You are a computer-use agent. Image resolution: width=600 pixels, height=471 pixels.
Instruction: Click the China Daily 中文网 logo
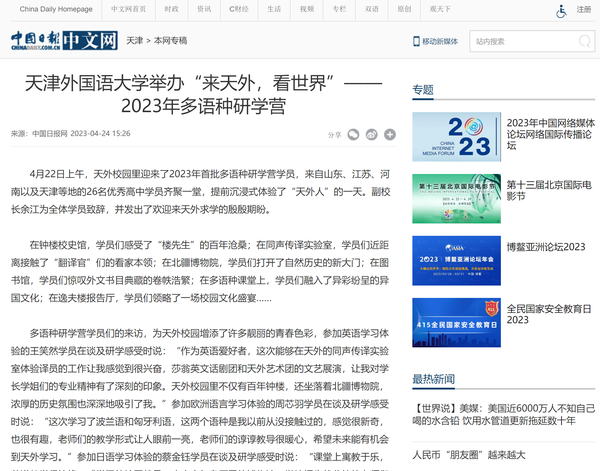click(x=59, y=41)
